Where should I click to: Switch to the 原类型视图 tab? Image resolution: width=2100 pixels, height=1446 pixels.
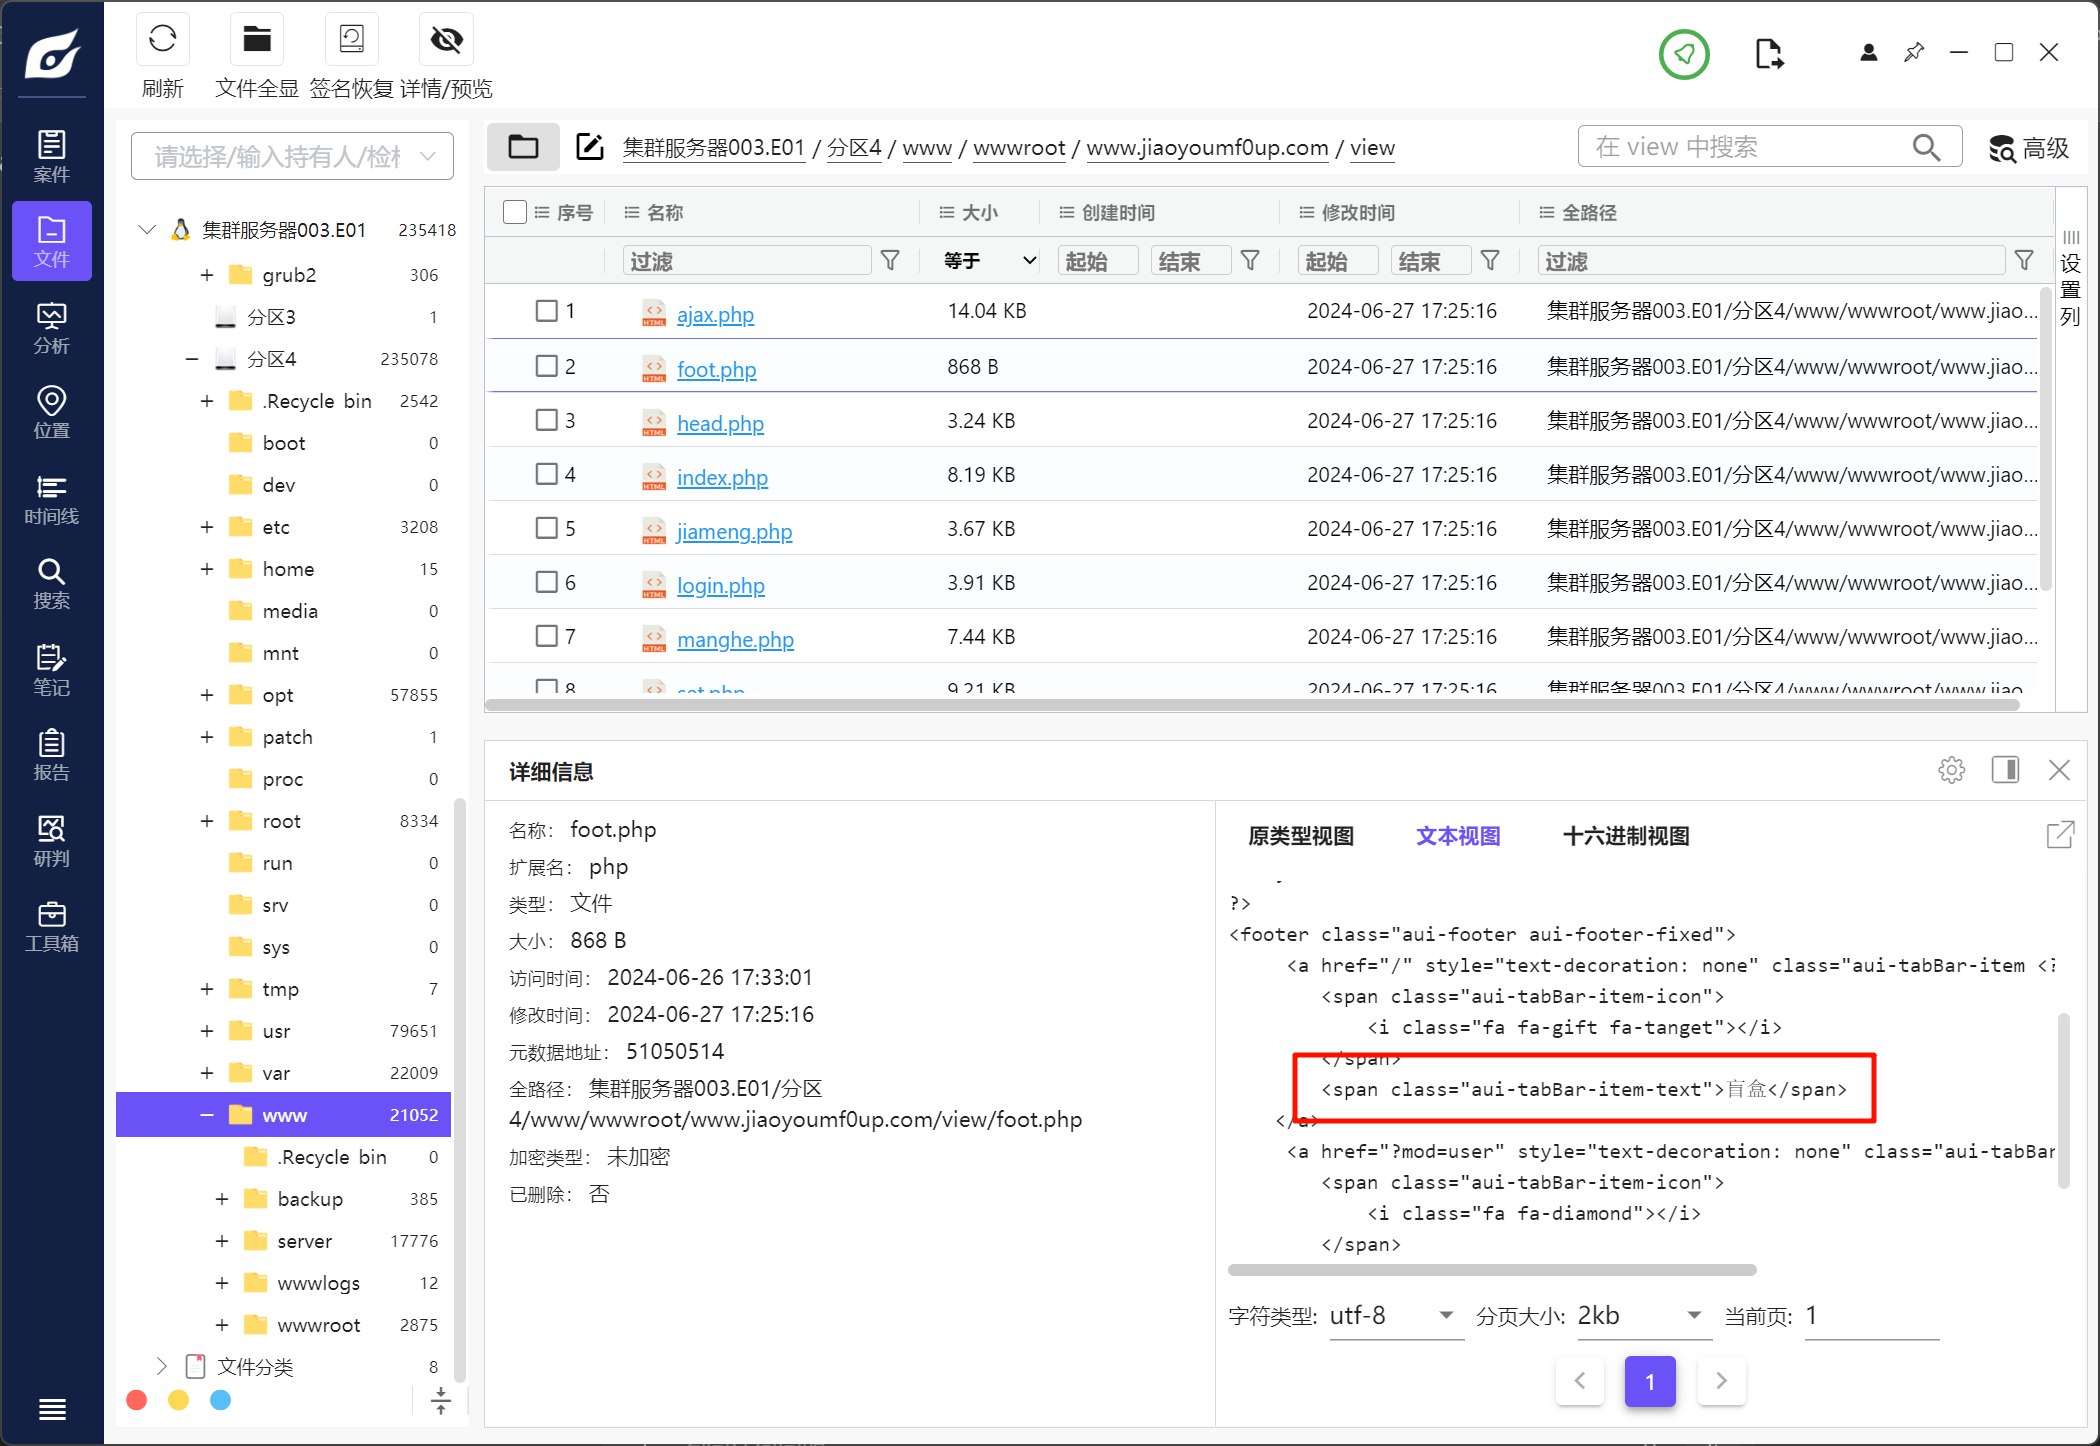click(x=1300, y=836)
